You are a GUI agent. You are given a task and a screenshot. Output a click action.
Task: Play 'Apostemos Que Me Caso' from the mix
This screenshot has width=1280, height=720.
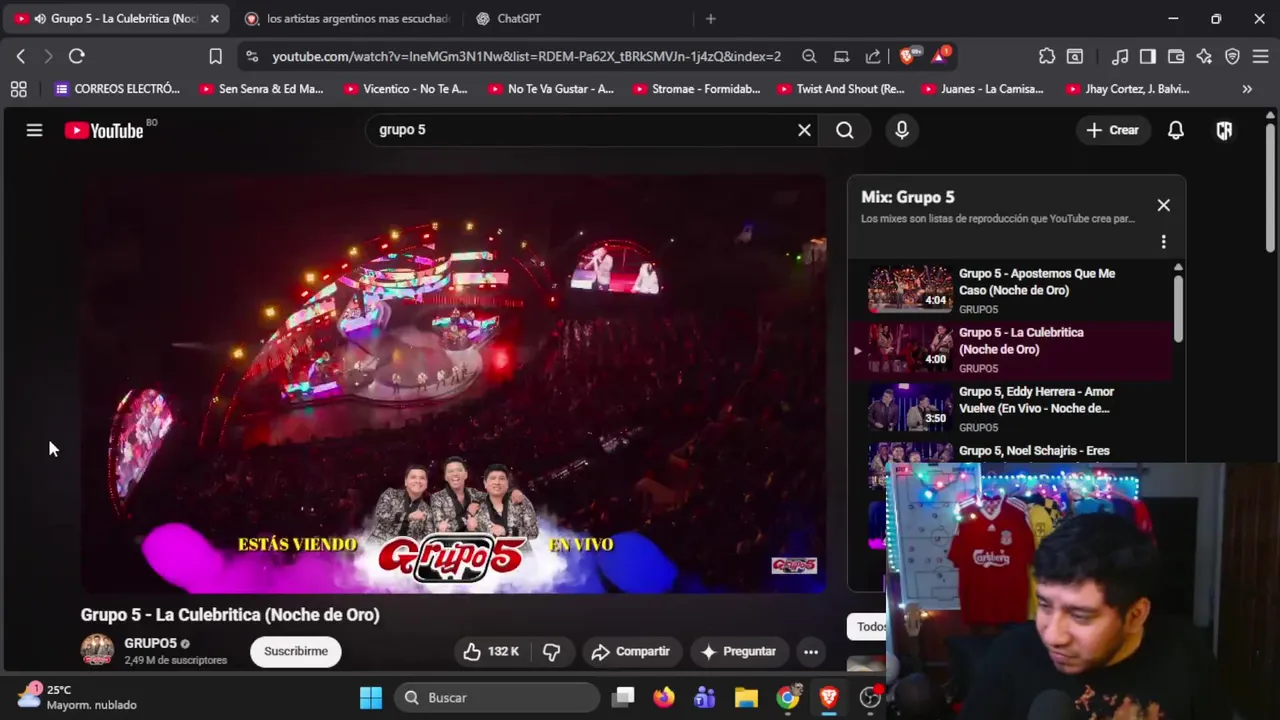(x=1010, y=291)
